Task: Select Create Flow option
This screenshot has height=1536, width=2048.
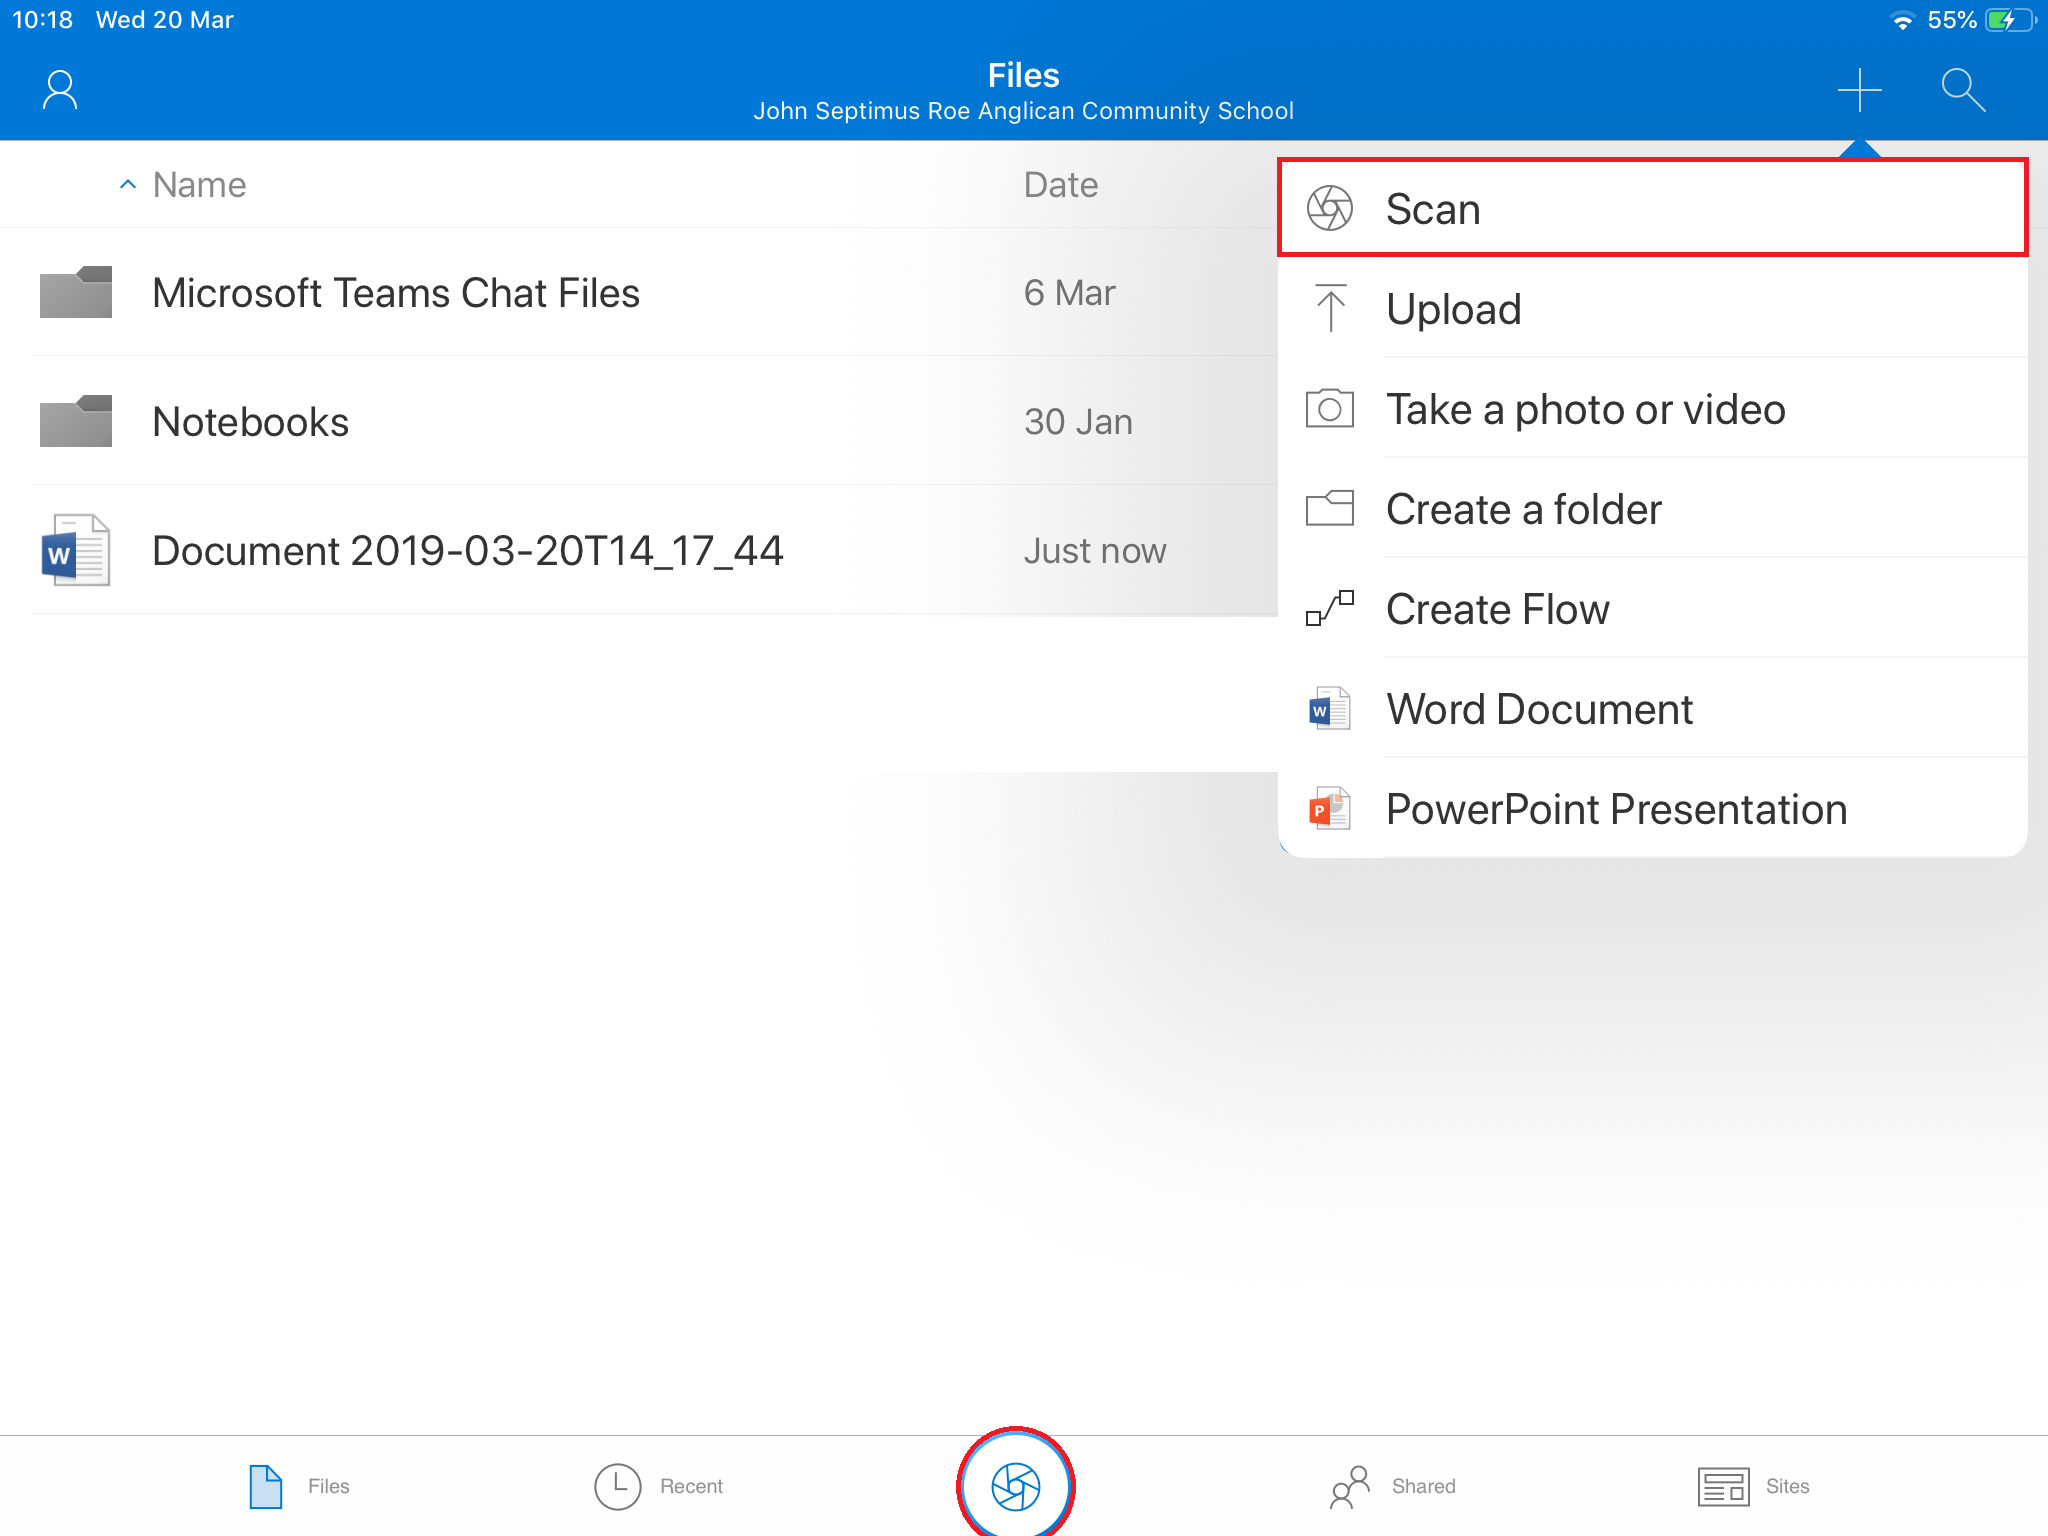Action: (x=1653, y=608)
